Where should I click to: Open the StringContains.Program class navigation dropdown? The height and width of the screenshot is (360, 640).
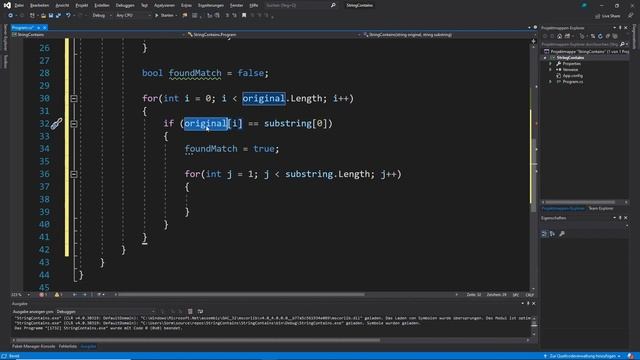coord(273,35)
